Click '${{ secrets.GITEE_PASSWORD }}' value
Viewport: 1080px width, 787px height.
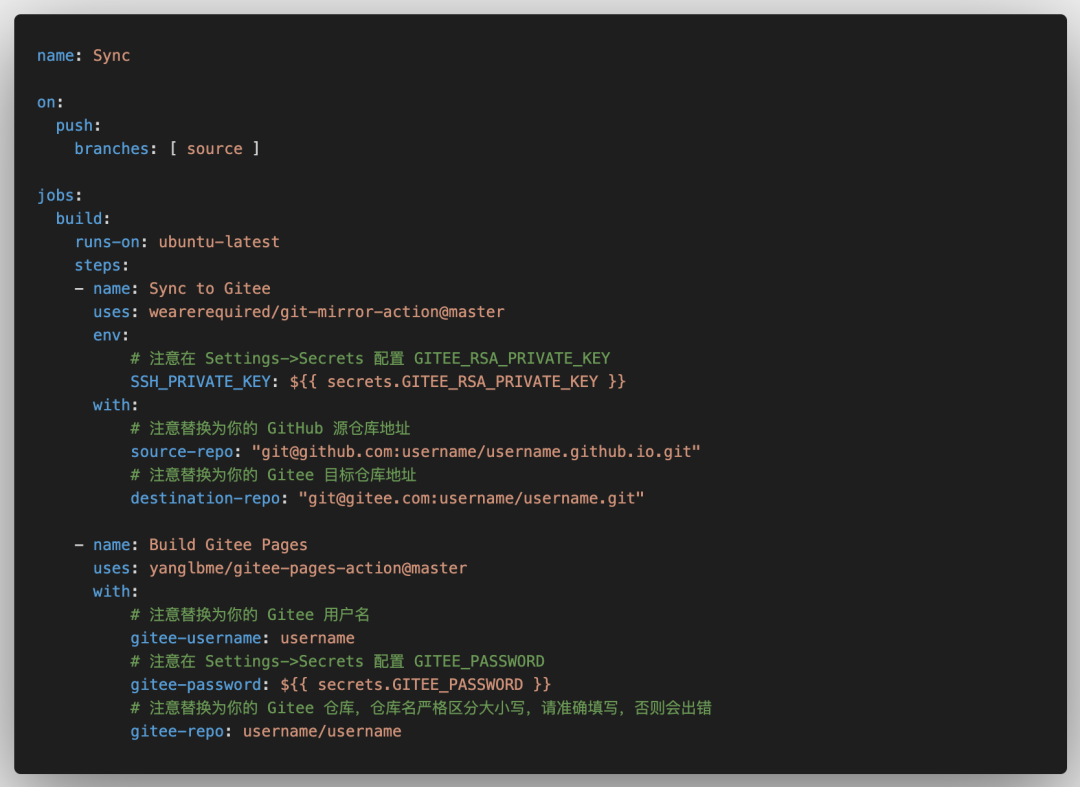pyautogui.click(x=415, y=685)
